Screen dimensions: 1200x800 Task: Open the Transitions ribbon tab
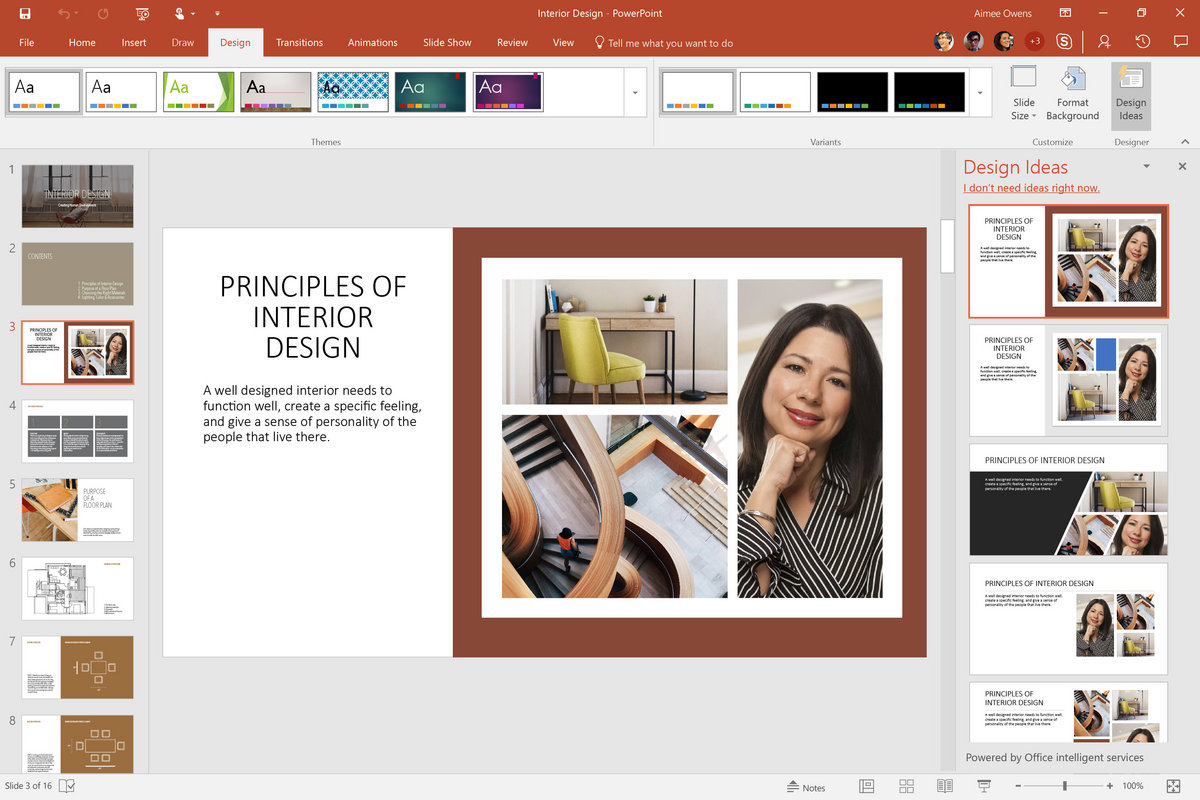[x=299, y=43]
